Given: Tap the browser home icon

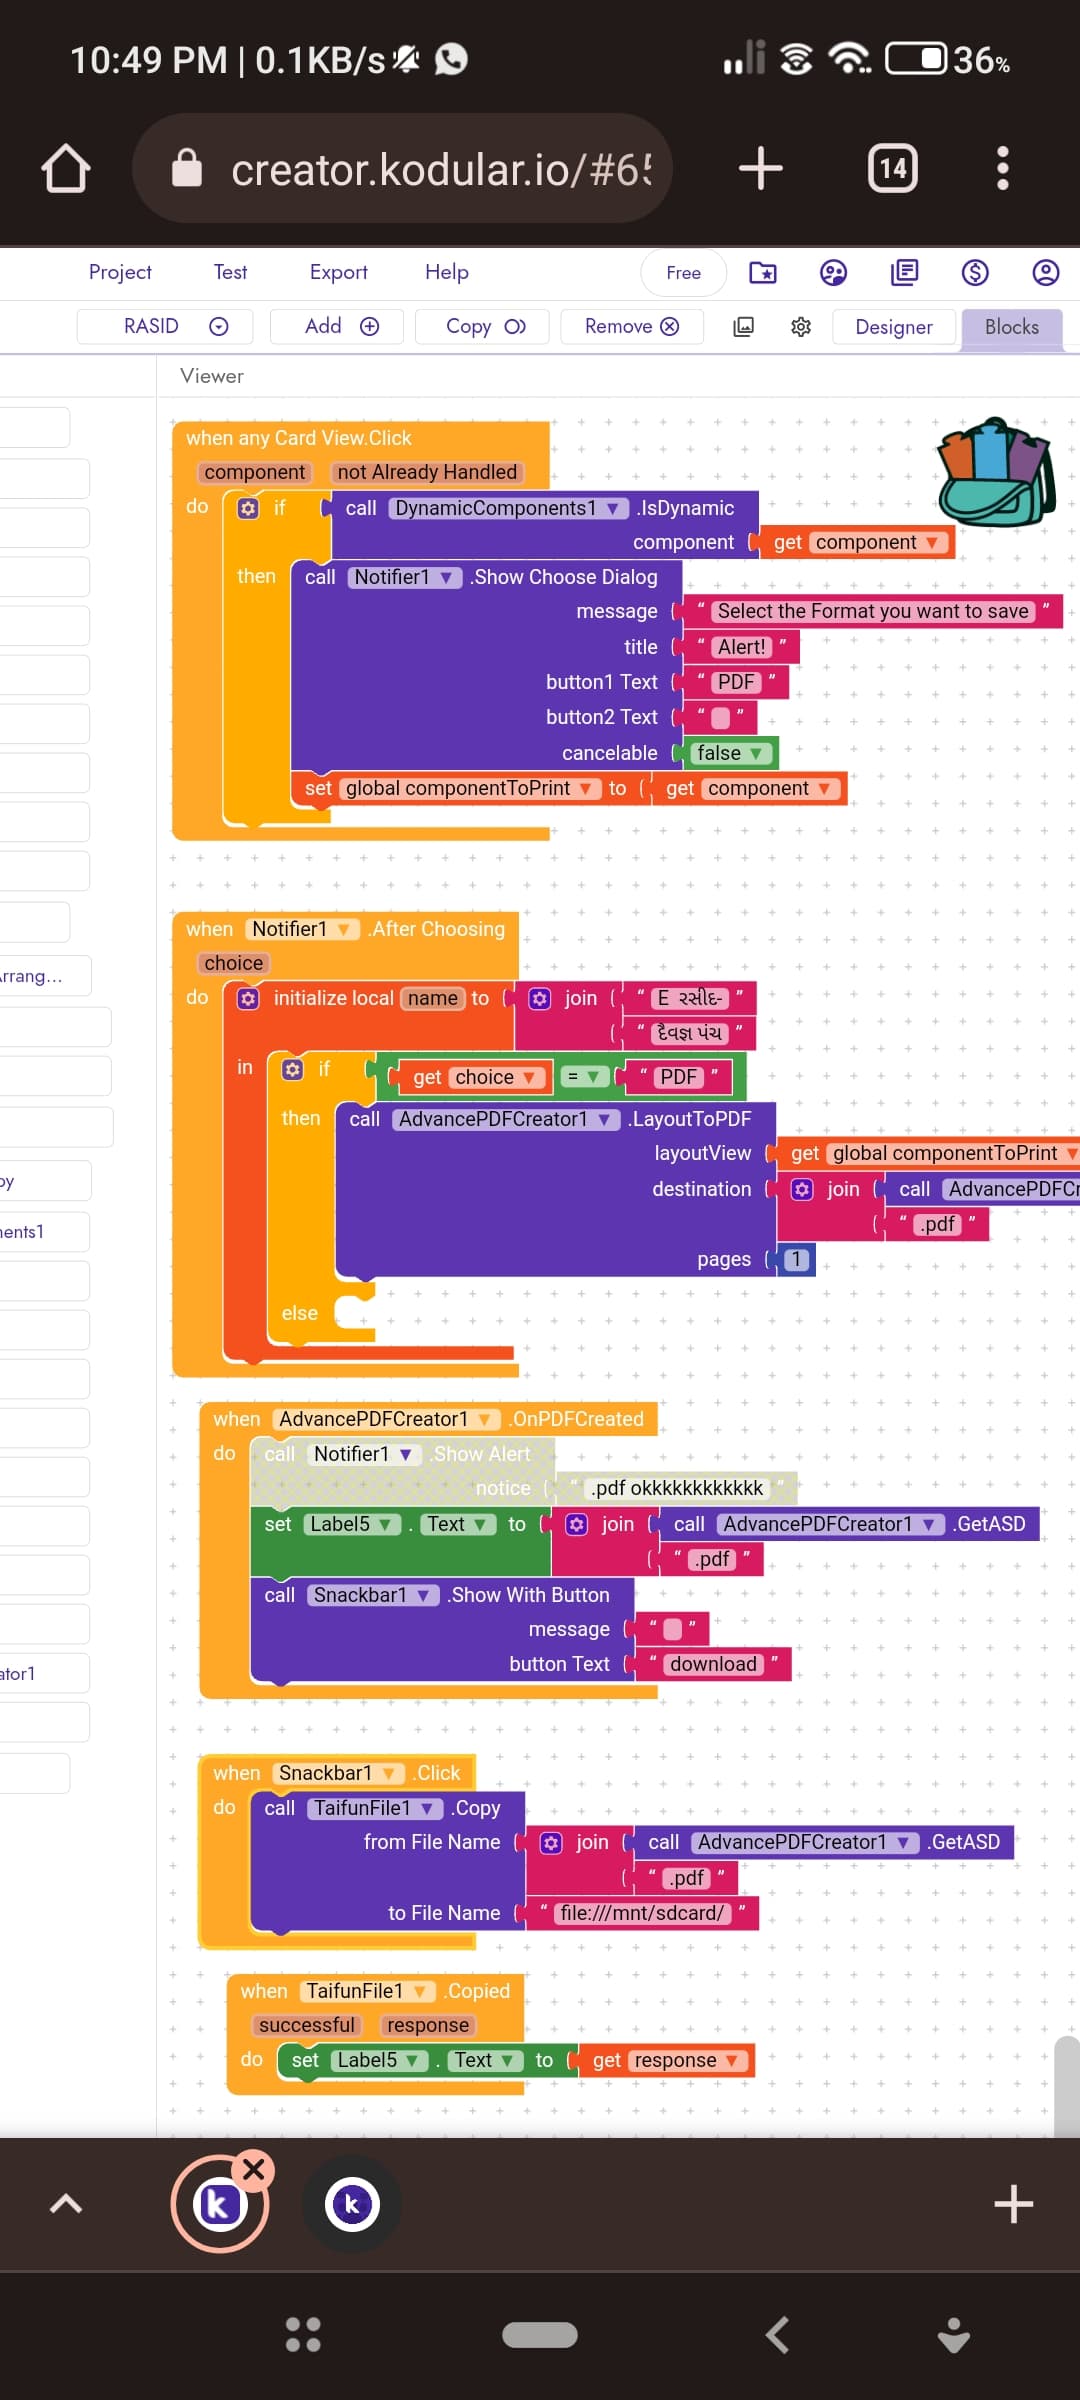Looking at the screenshot, I should tap(66, 168).
